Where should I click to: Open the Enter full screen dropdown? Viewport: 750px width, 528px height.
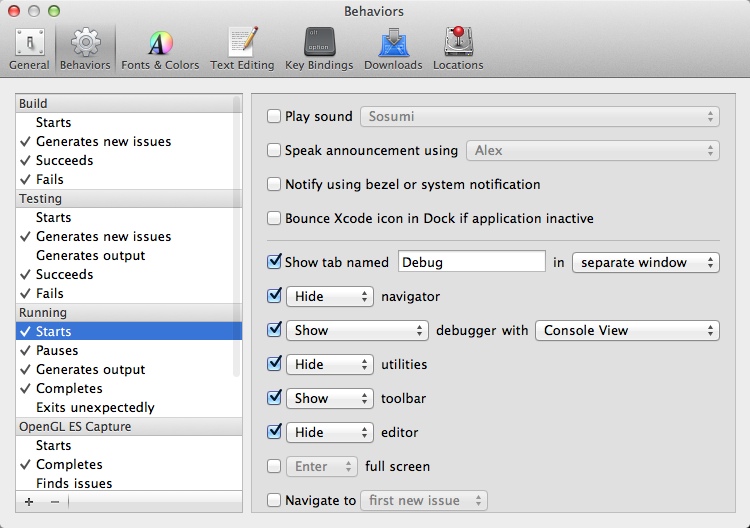tap(322, 466)
